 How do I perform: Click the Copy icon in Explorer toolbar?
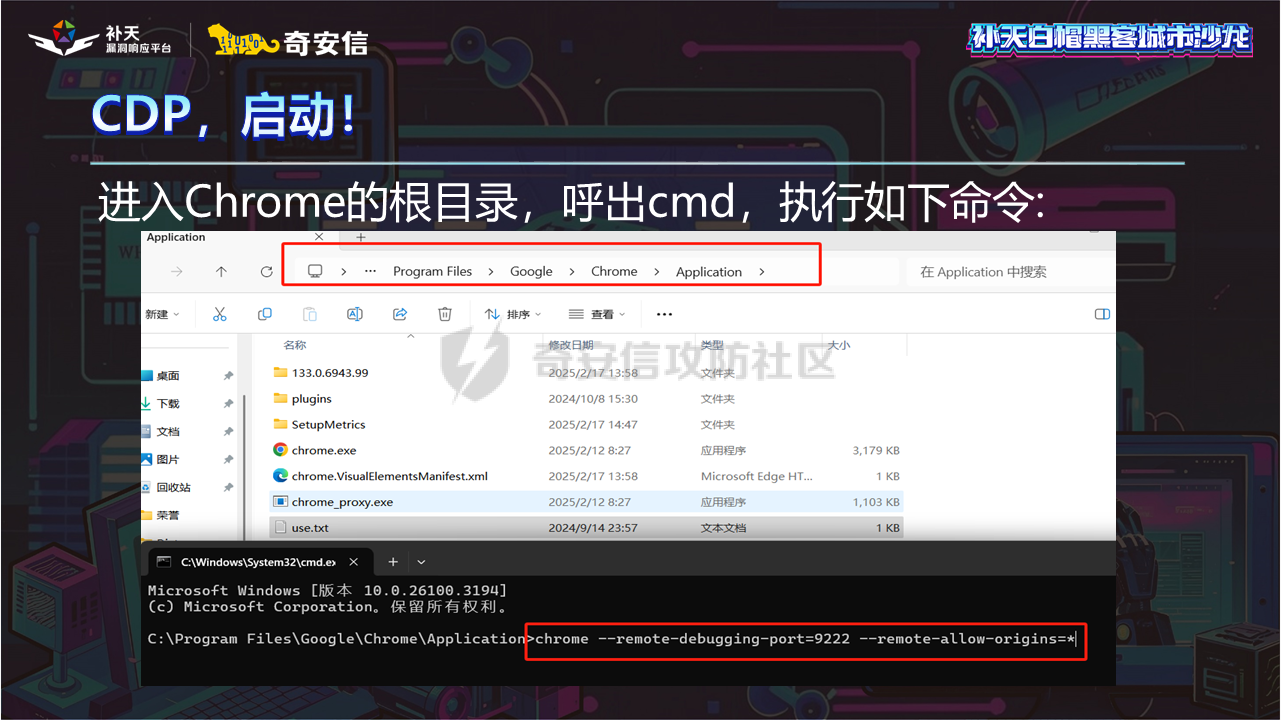[265, 314]
